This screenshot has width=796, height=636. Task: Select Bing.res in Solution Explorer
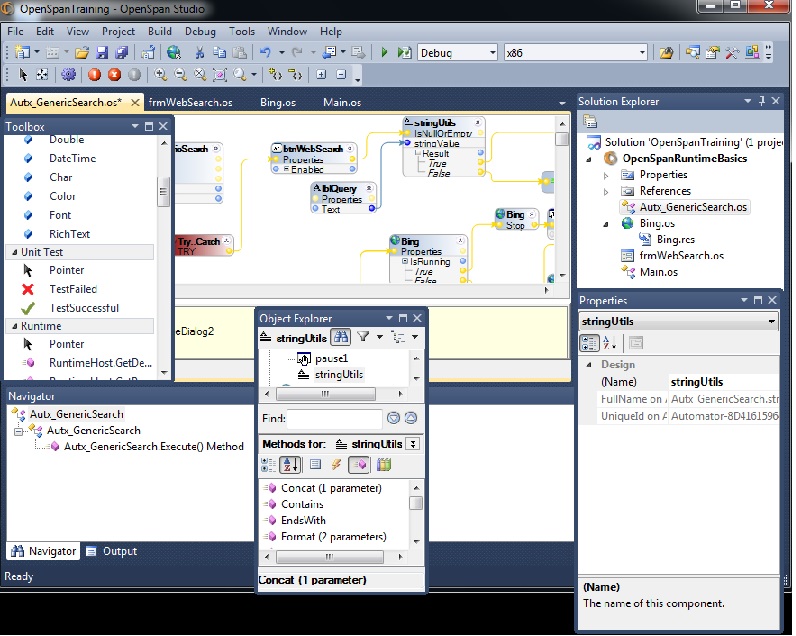[676, 240]
